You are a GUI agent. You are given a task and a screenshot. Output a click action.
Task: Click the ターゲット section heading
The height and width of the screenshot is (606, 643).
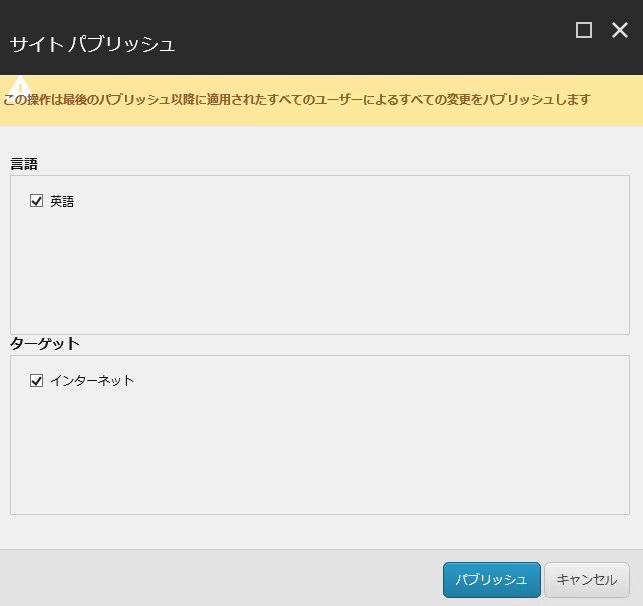pos(45,344)
